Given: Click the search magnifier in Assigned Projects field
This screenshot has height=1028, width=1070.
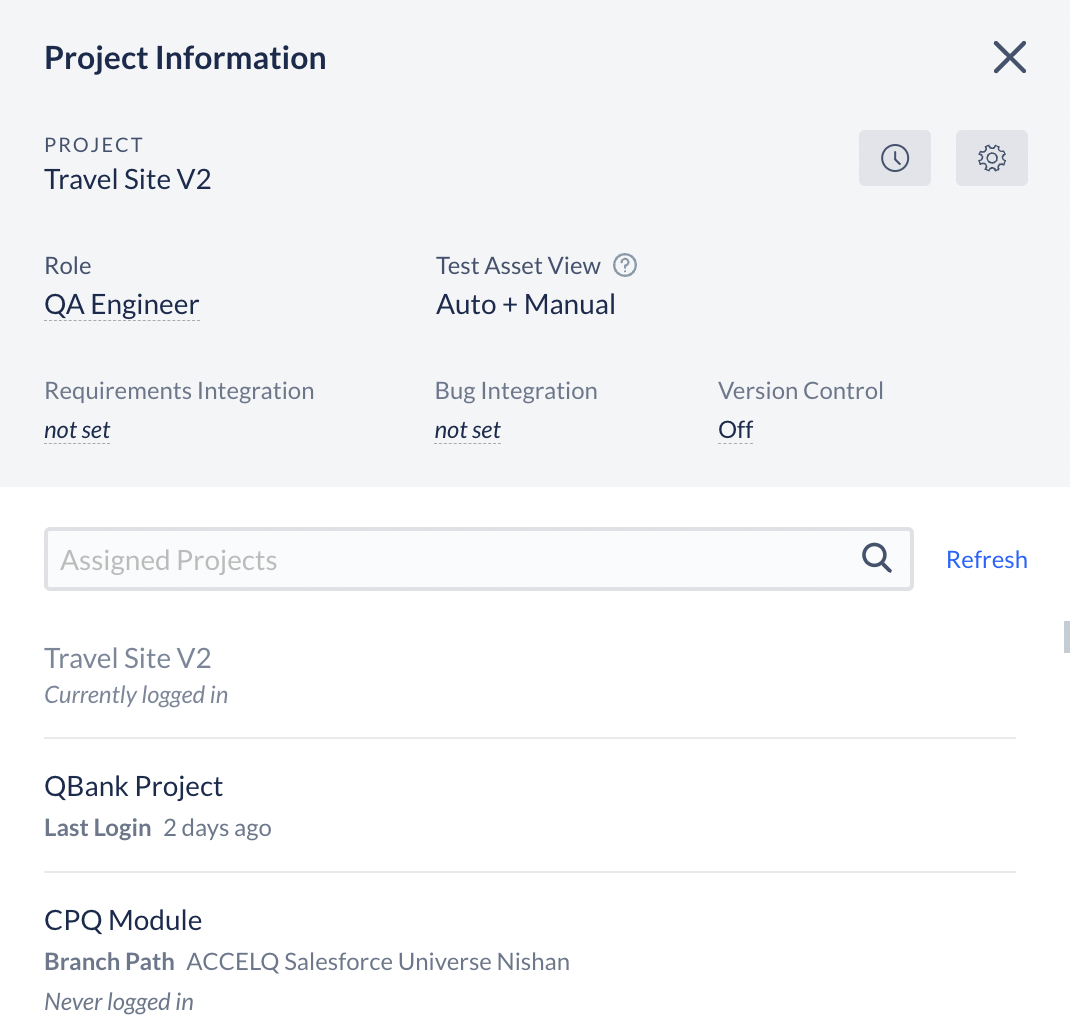Looking at the screenshot, I should coord(877,558).
